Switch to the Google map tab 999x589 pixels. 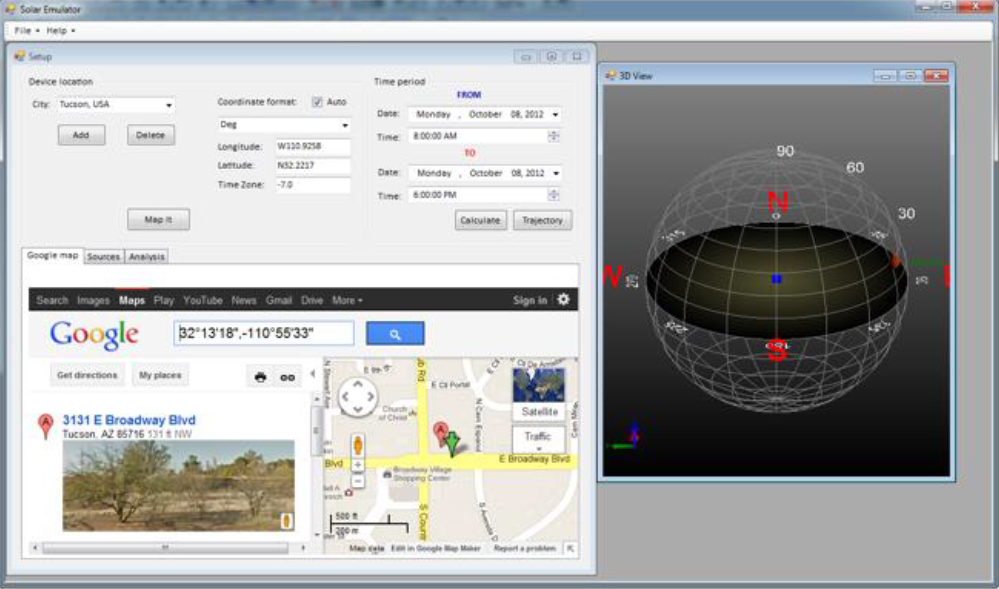click(52, 256)
